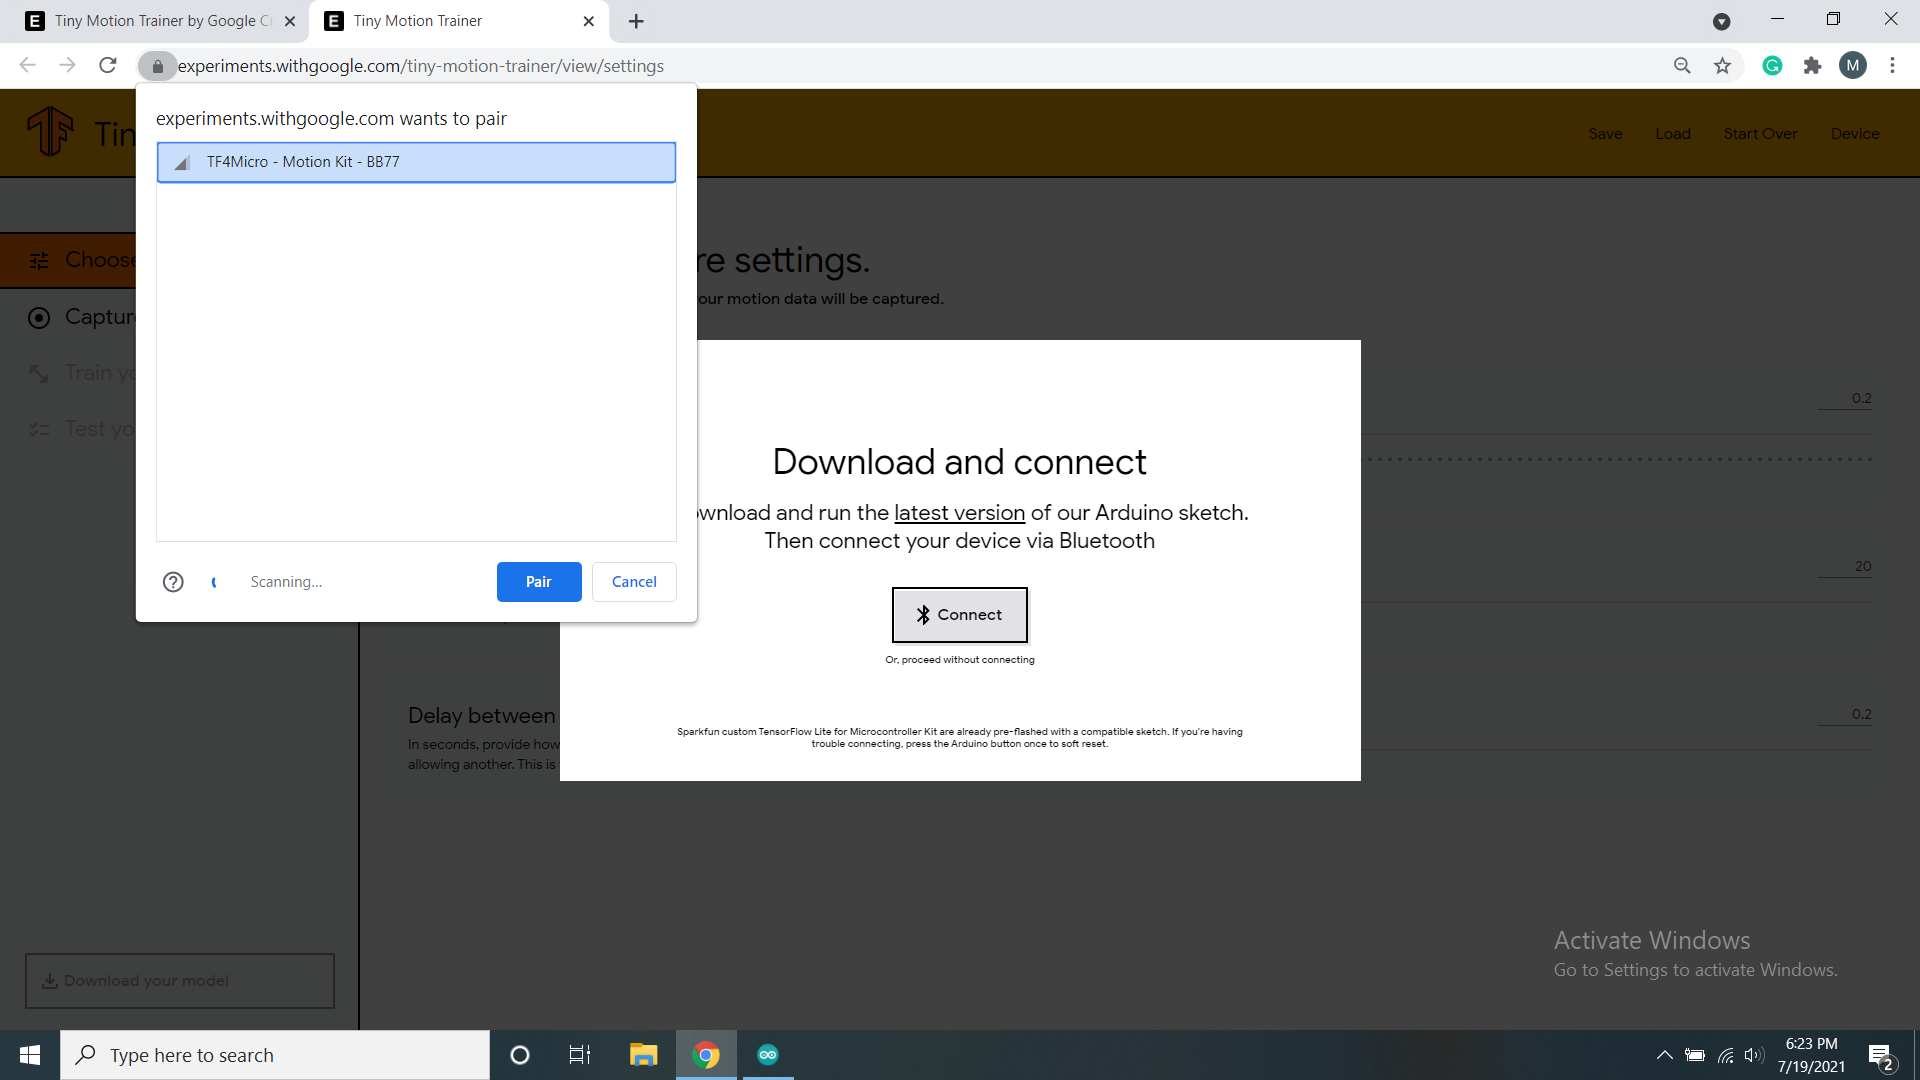Click Download your model button
The height and width of the screenshot is (1080, 1920).
click(180, 981)
